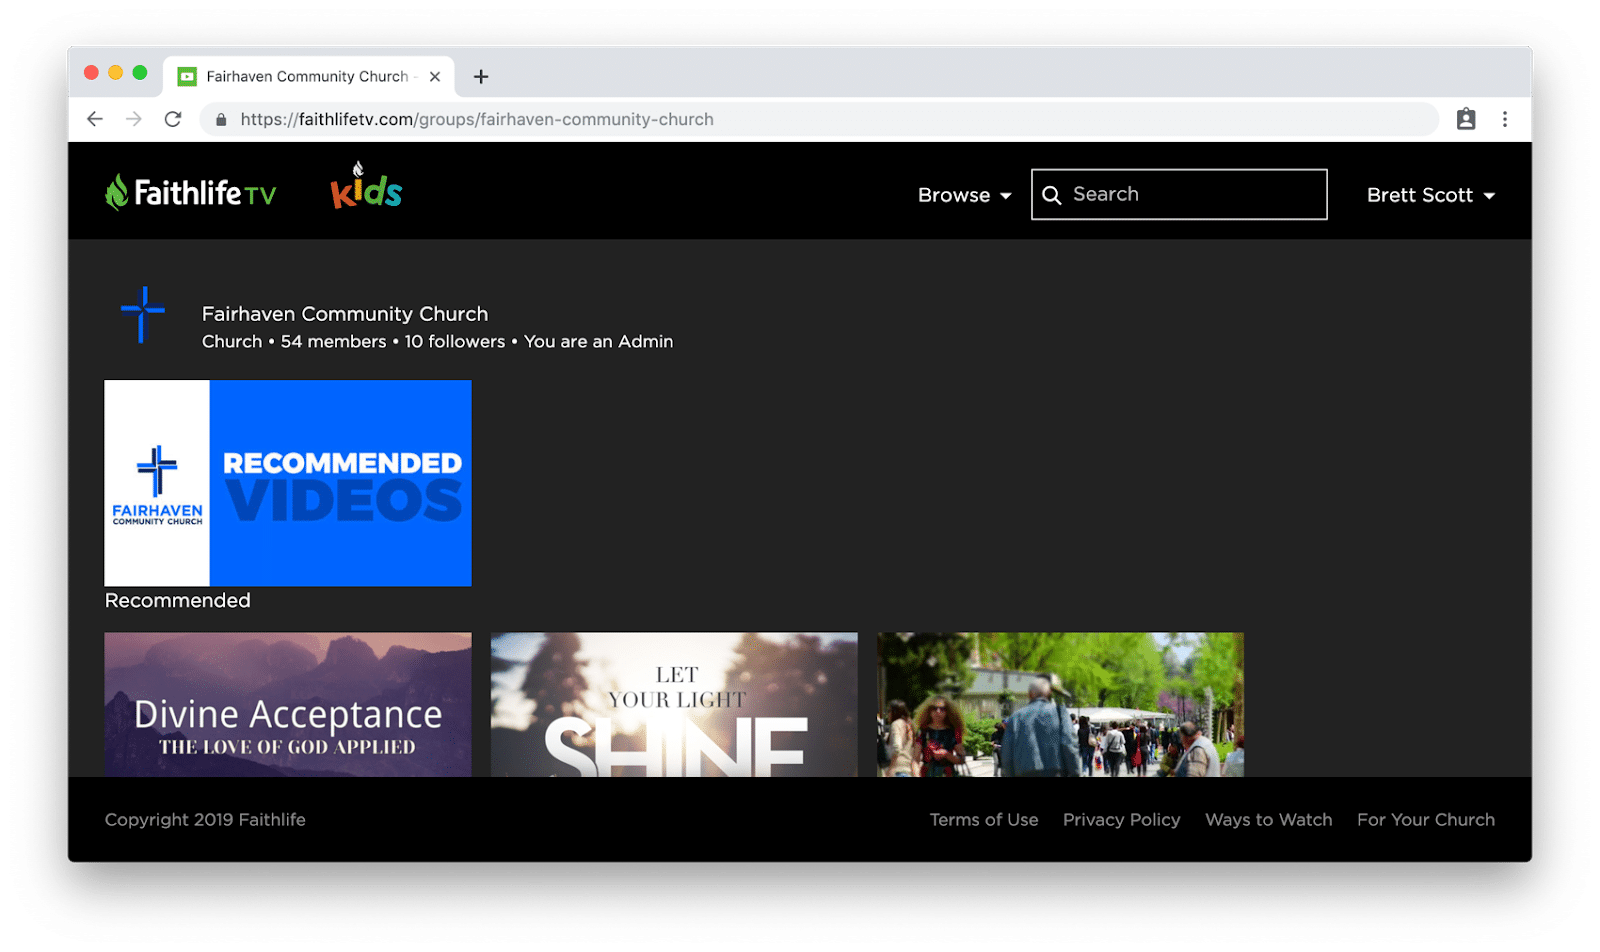The height and width of the screenshot is (952, 1600).
Task: Open the browser profile badge icon
Action: pos(1466,119)
